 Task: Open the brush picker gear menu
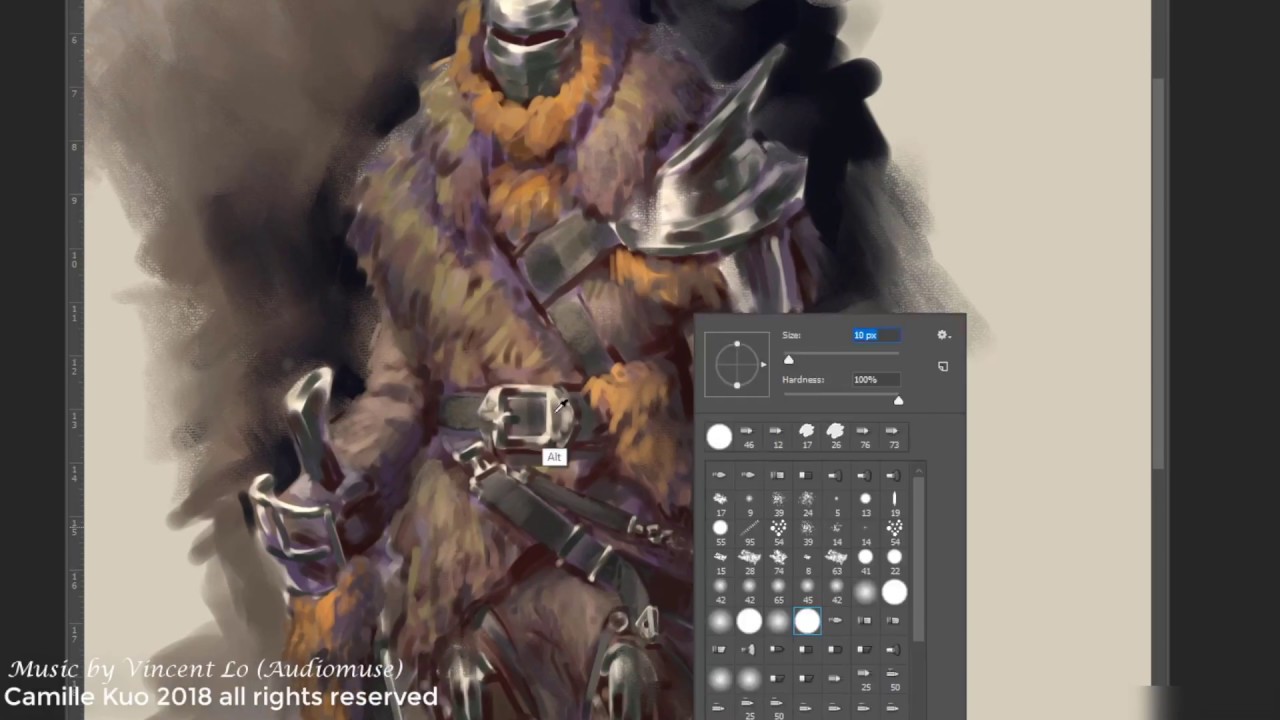coord(943,335)
